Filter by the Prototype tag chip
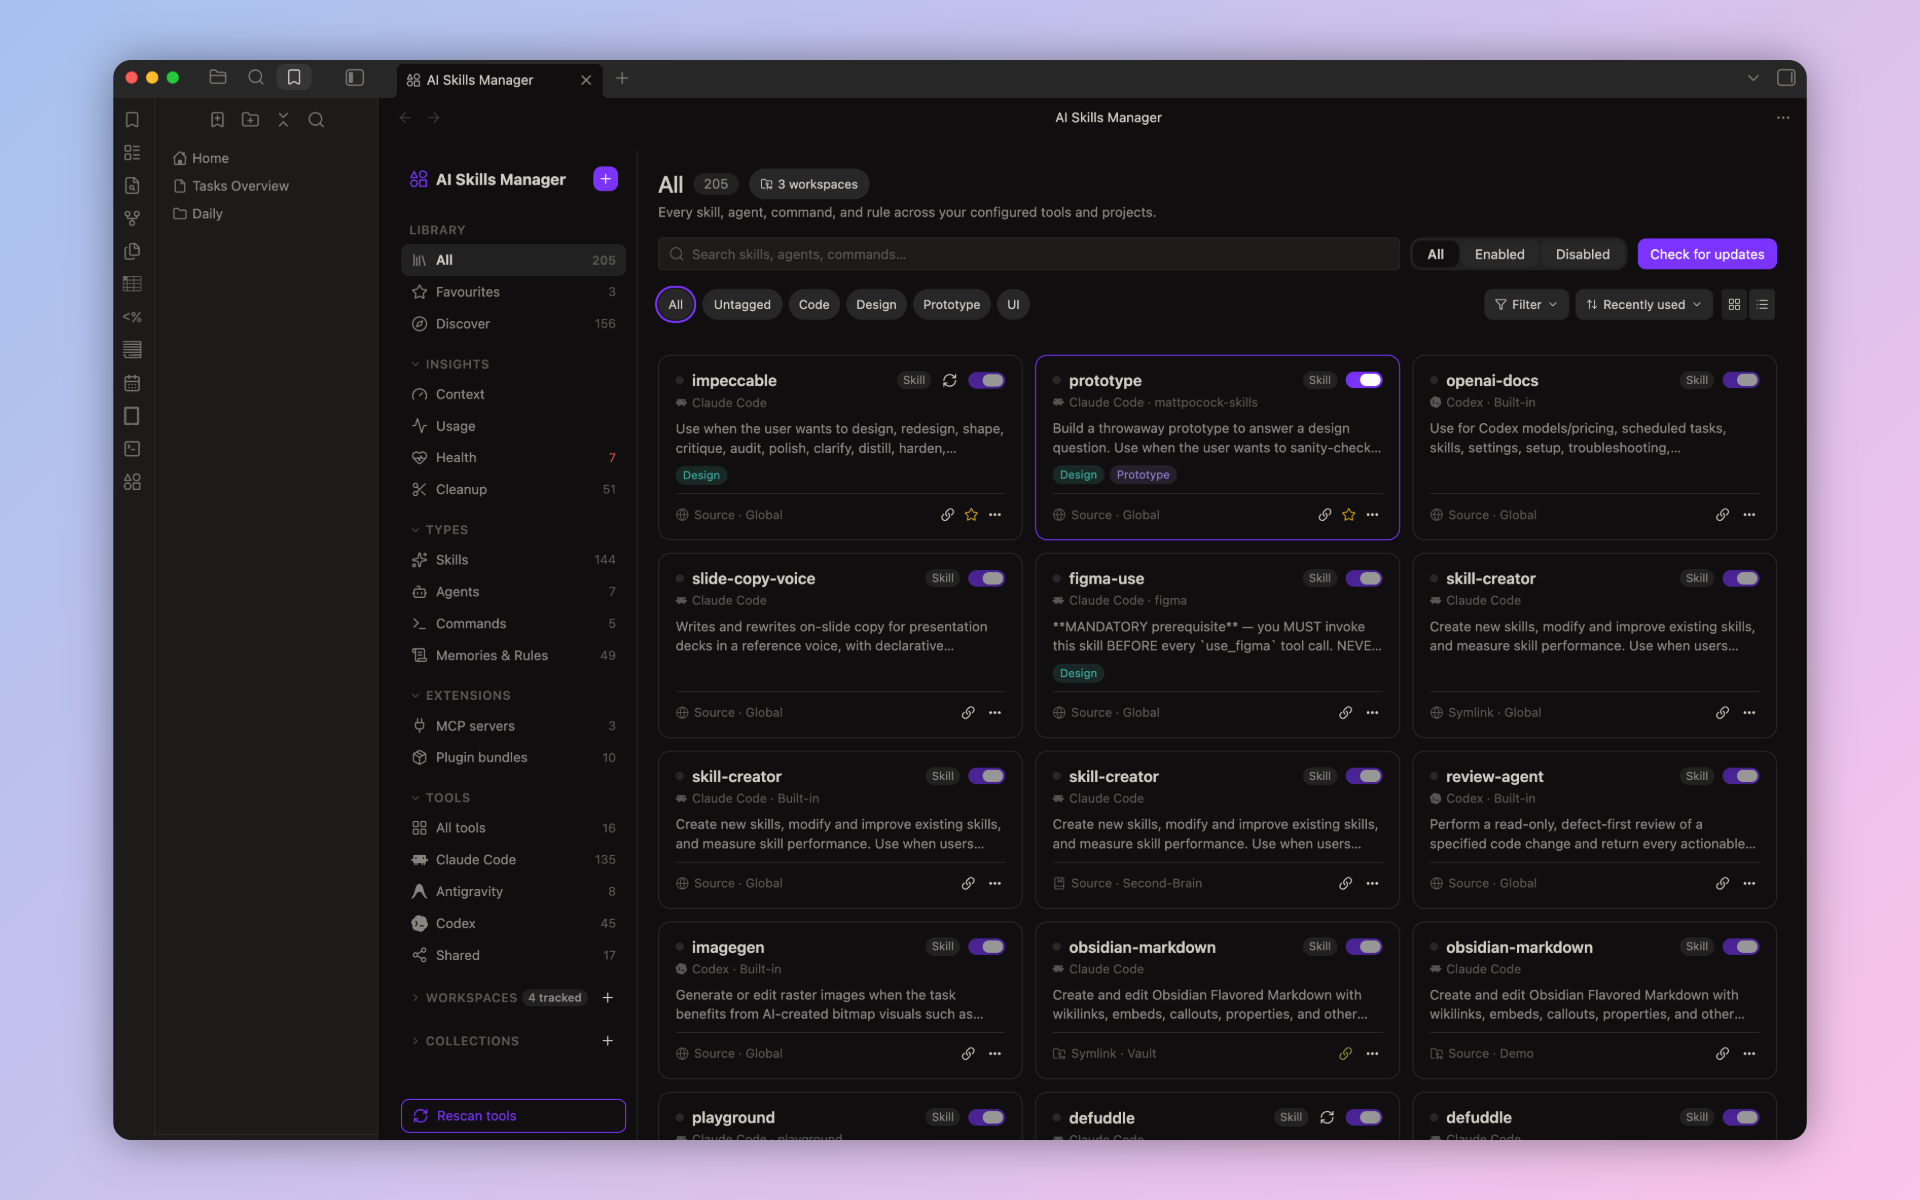This screenshot has height=1200, width=1920. (x=951, y=305)
